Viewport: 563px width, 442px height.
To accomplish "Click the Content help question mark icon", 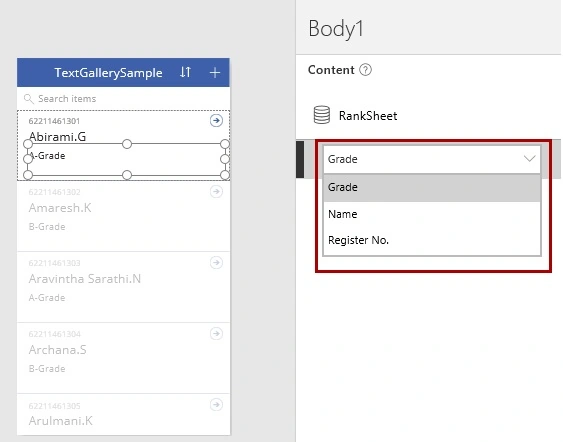I will click(x=366, y=70).
